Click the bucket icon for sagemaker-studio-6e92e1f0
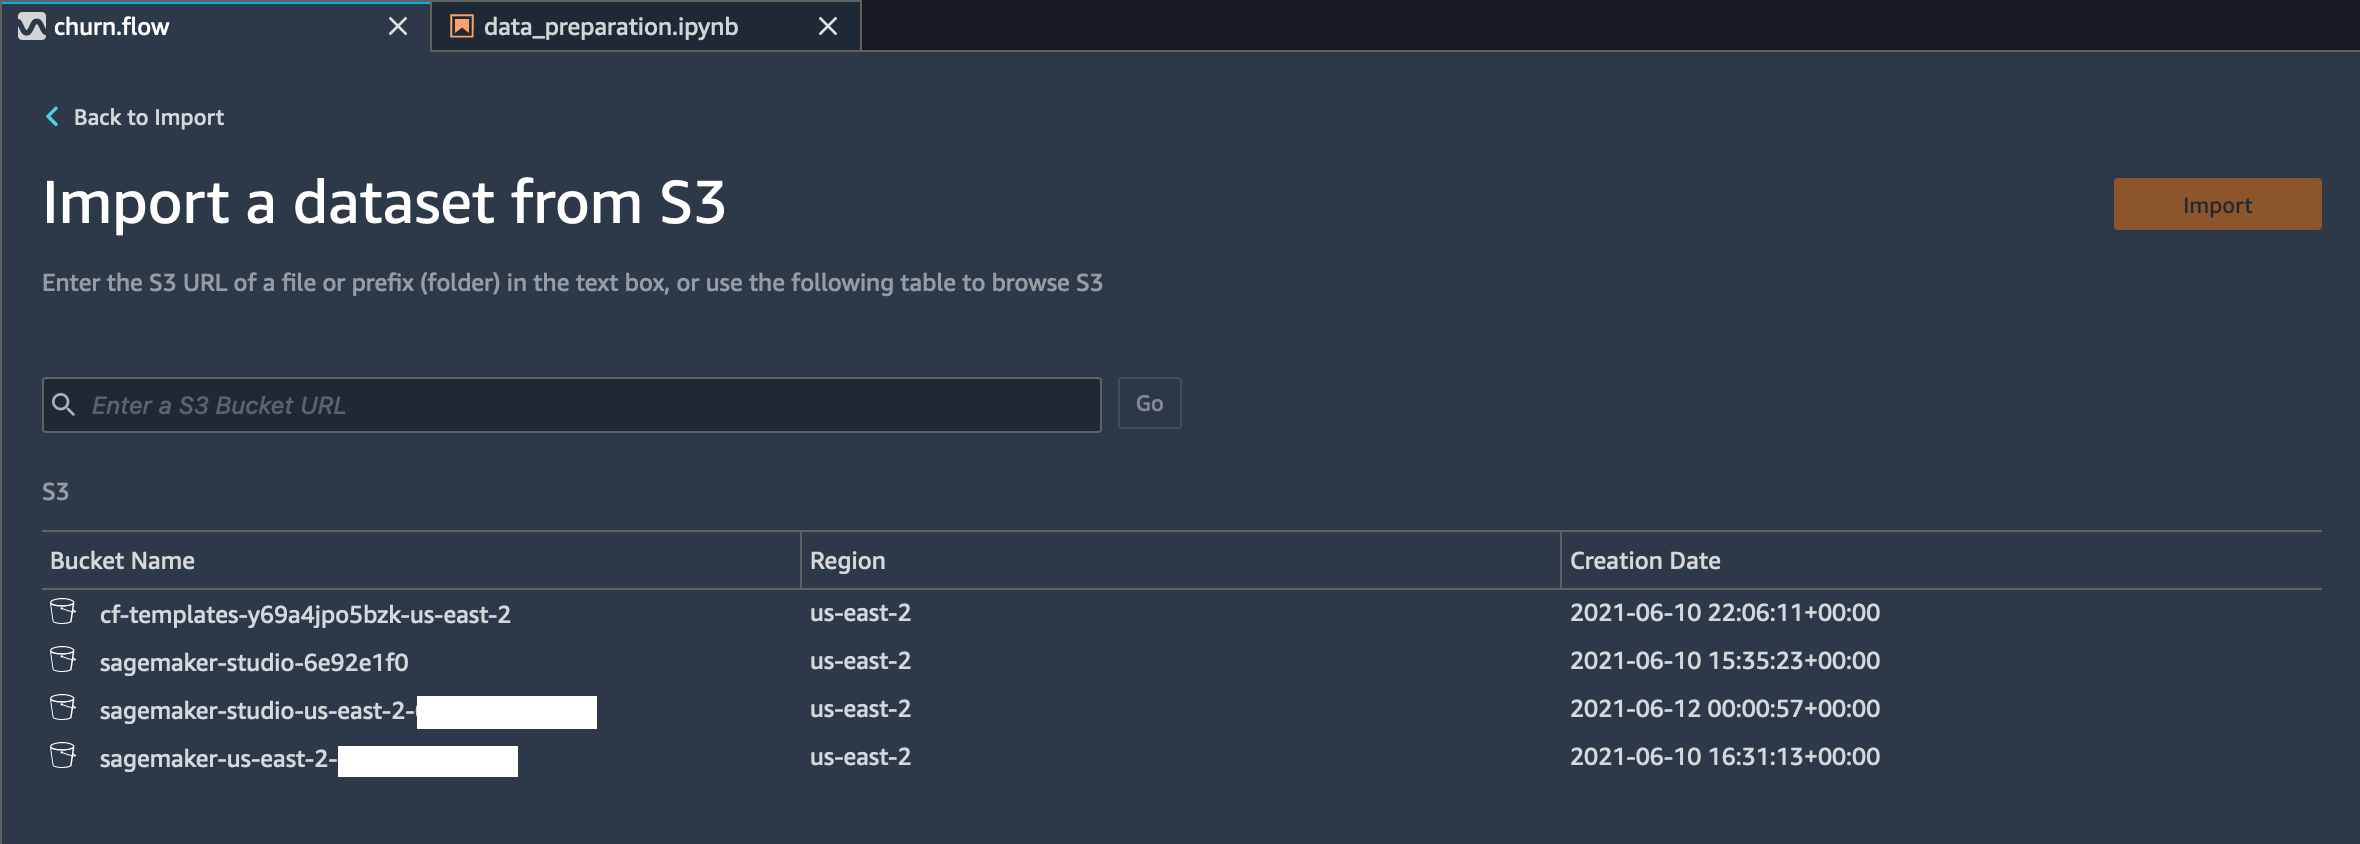The height and width of the screenshot is (844, 2360). pos(63,660)
